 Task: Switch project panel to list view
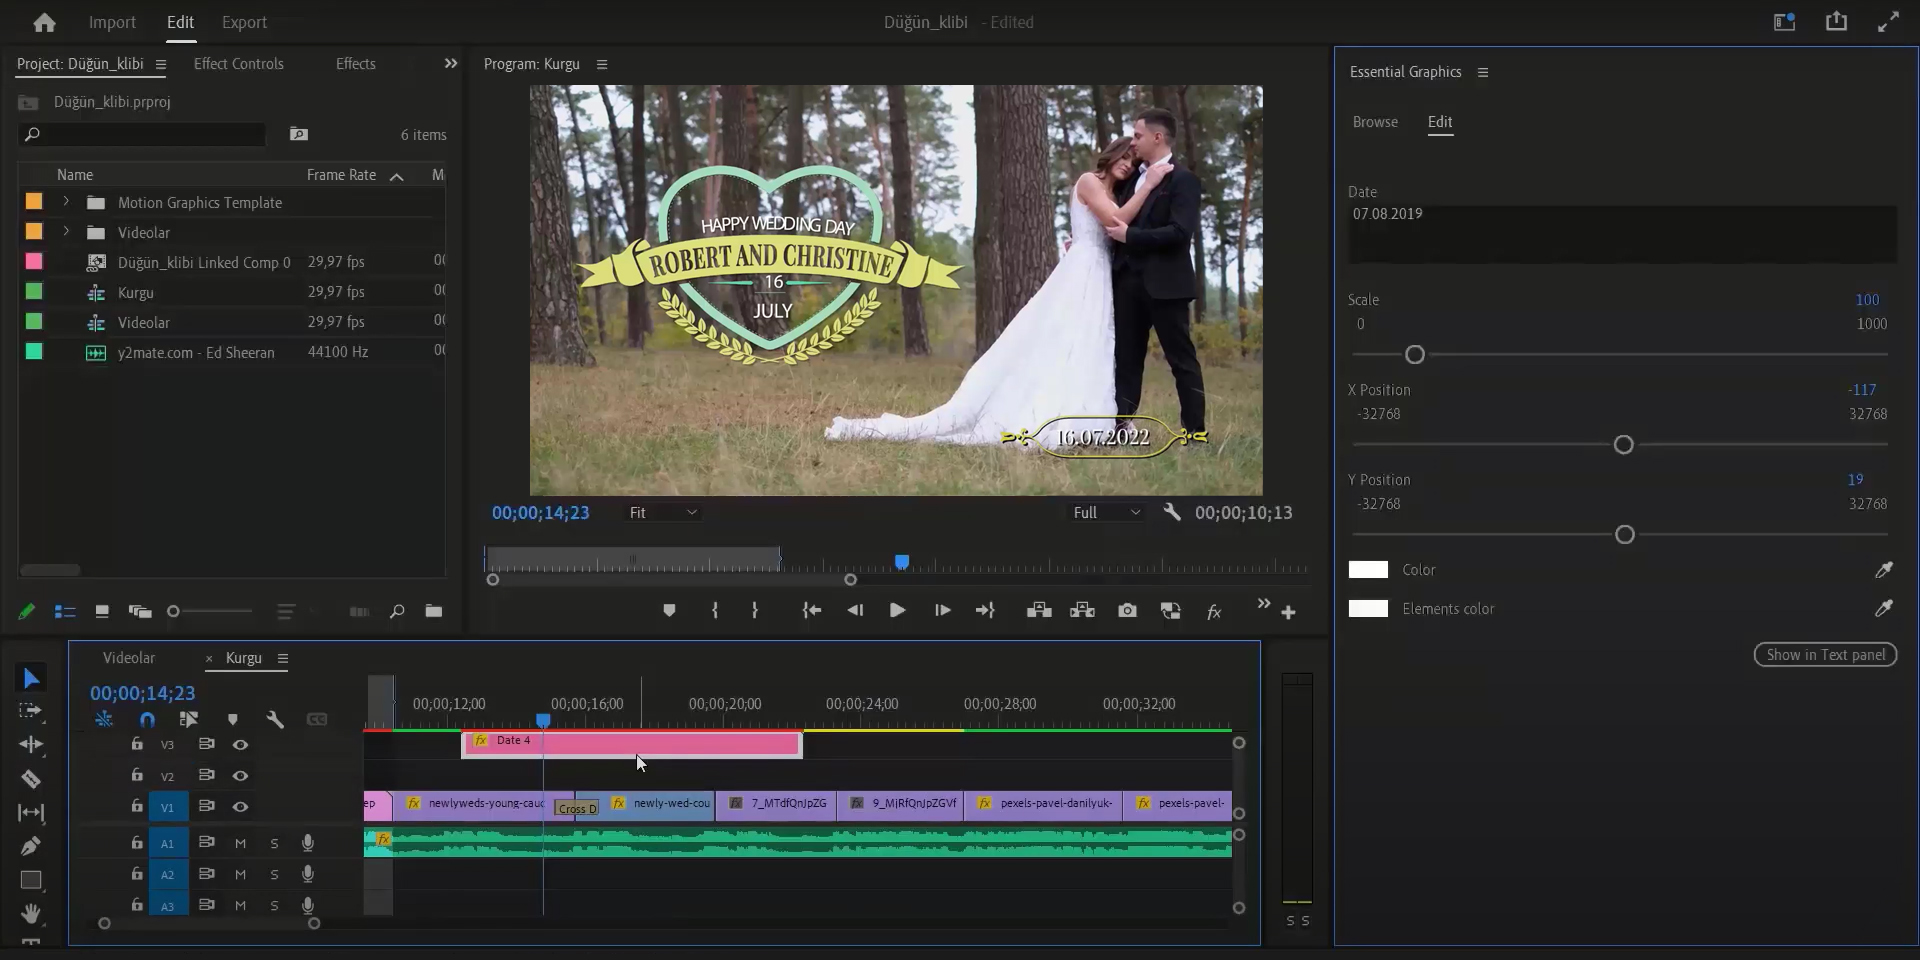click(x=64, y=611)
